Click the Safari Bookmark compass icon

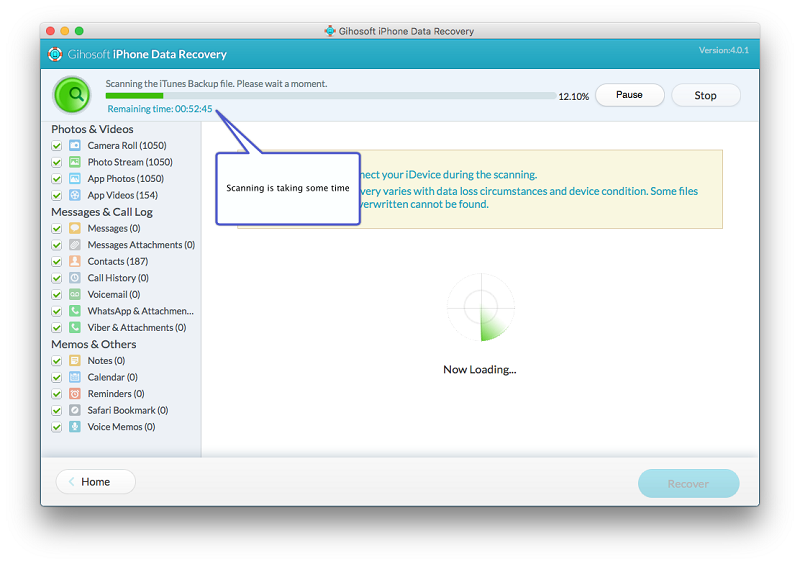(x=75, y=410)
